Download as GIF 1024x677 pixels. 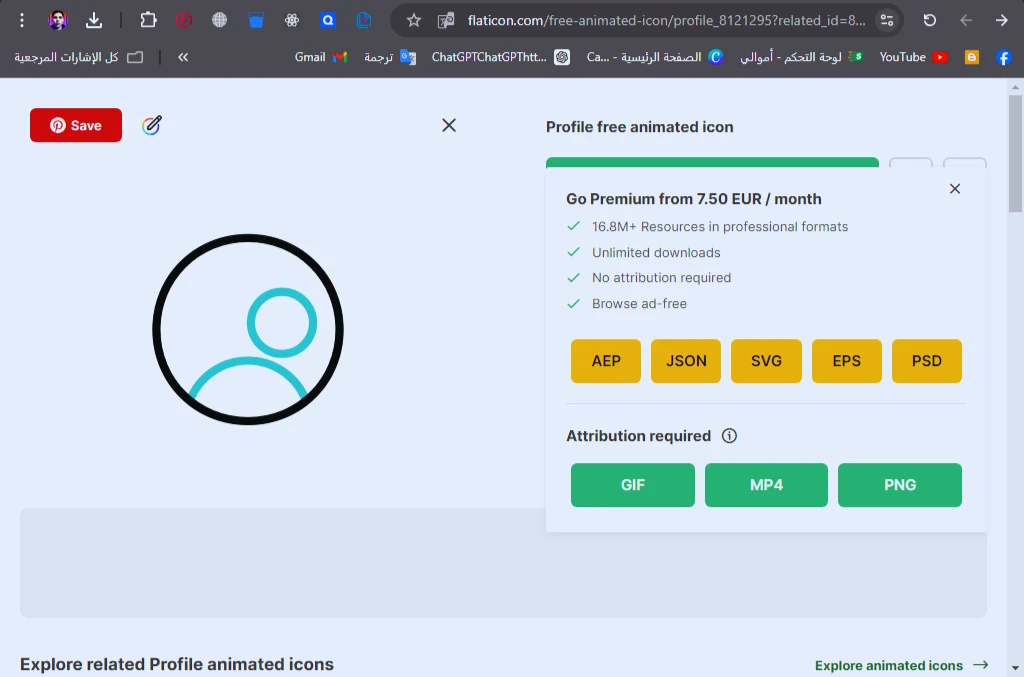click(x=633, y=485)
